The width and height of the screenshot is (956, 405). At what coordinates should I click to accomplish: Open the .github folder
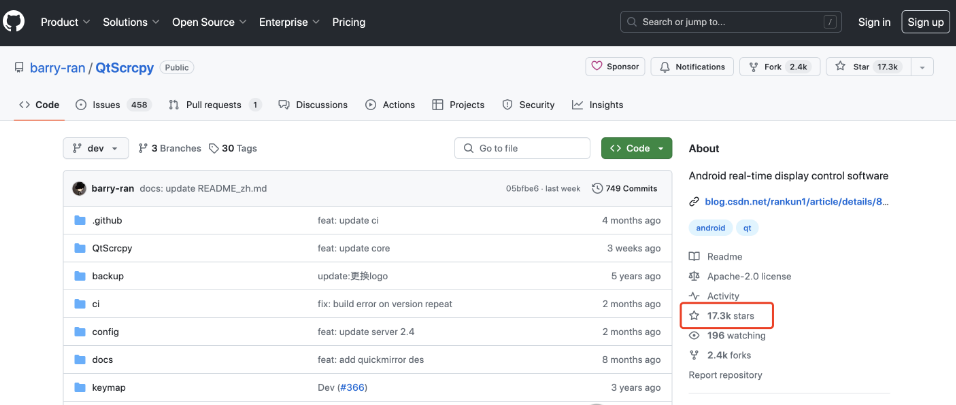107,220
